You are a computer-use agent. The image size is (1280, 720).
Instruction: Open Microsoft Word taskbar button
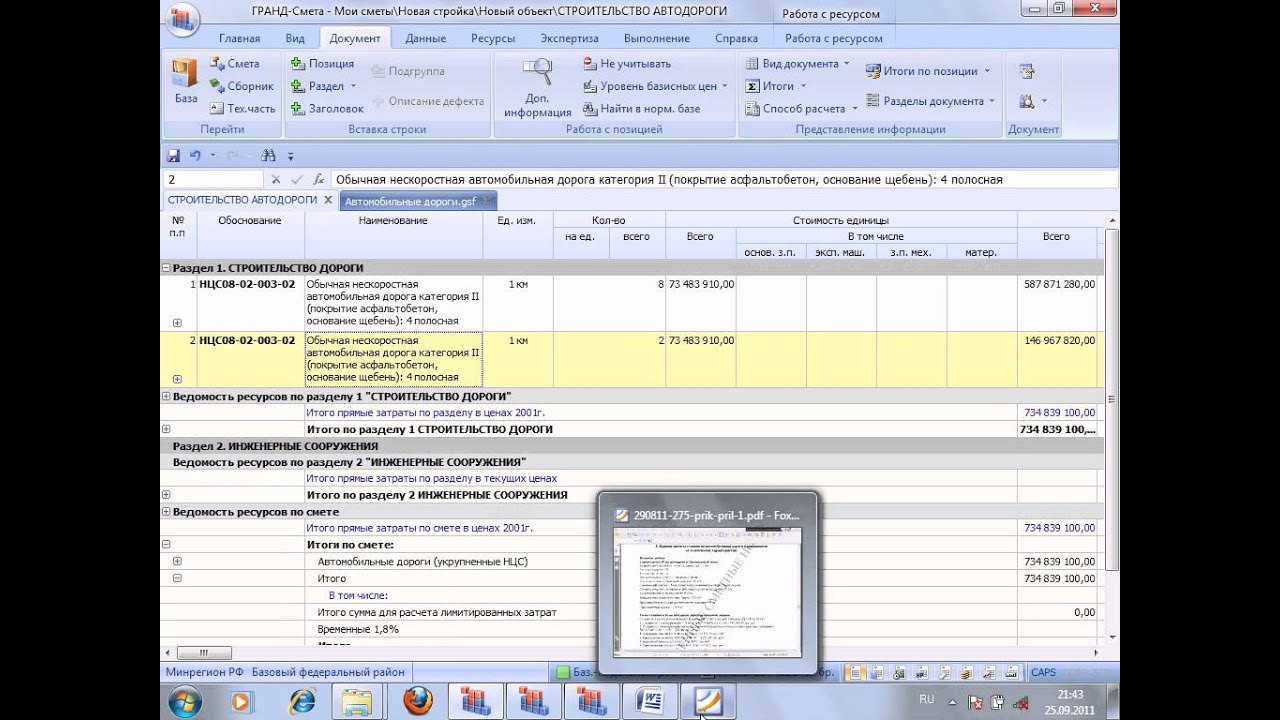coord(649,702)
